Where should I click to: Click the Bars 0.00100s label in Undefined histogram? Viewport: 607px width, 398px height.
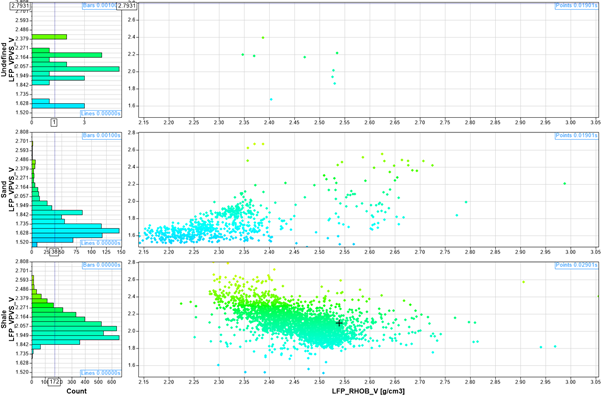(100, 6)
